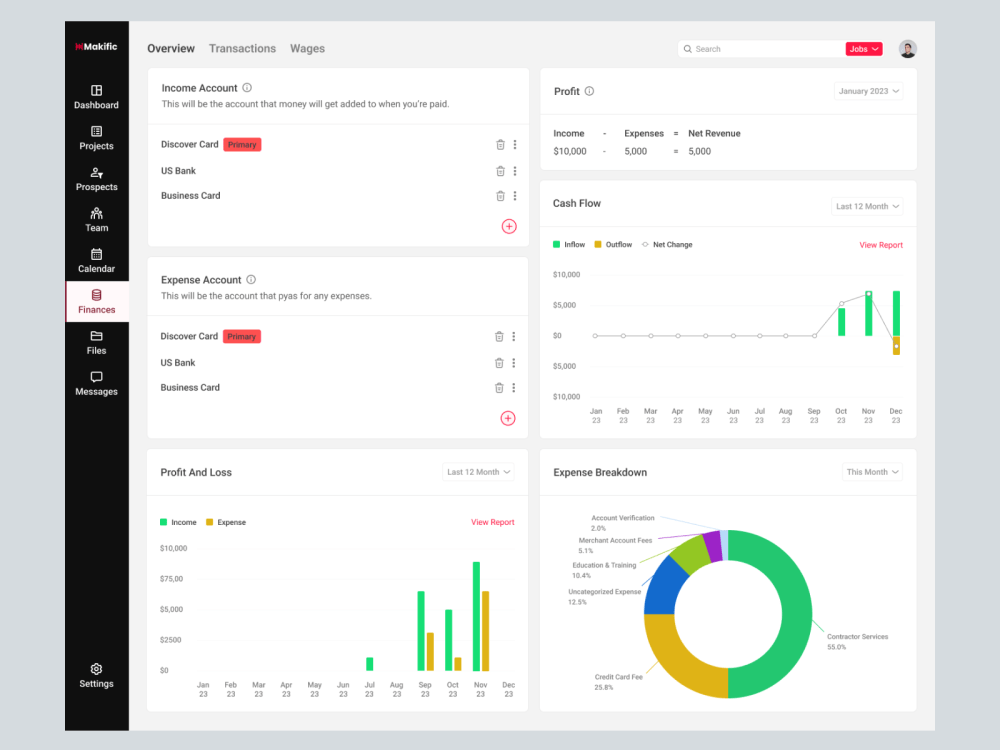Click the Nov 23 income bar in Profit And Loss
The image size is (1000, 750).
[x=476, y=616]
